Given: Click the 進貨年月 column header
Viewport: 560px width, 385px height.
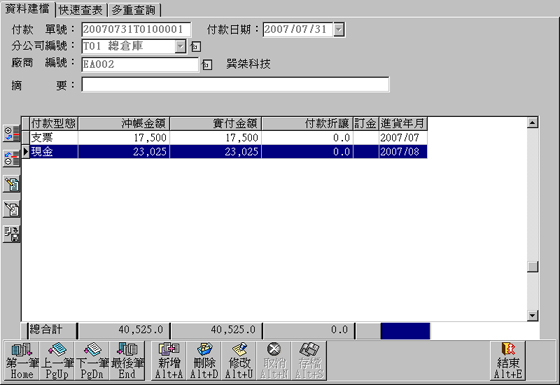Looking at the screenshot, I should (x=403, y=124).
